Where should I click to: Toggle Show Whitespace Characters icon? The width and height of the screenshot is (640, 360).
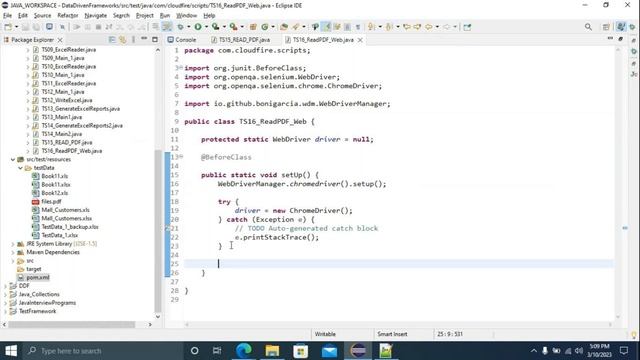[358, 27]
